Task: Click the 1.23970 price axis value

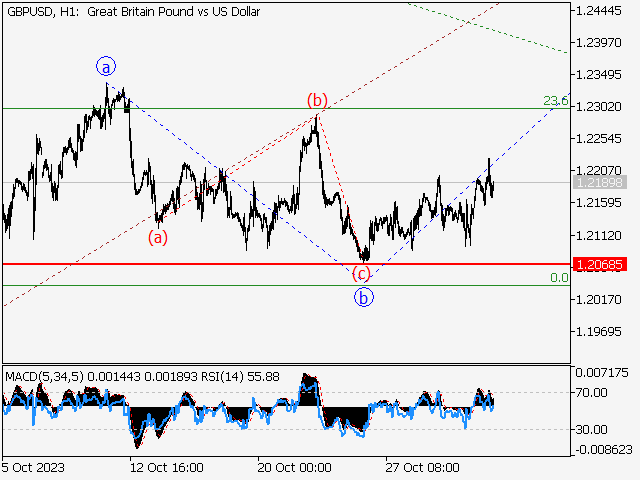Action: pyautogui.click(x=598, y=42)
